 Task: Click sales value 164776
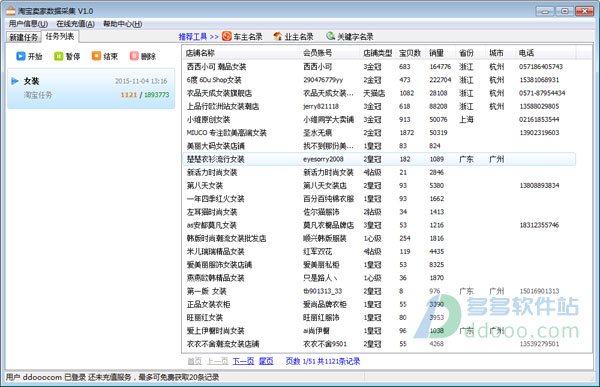tap(440, 67)
